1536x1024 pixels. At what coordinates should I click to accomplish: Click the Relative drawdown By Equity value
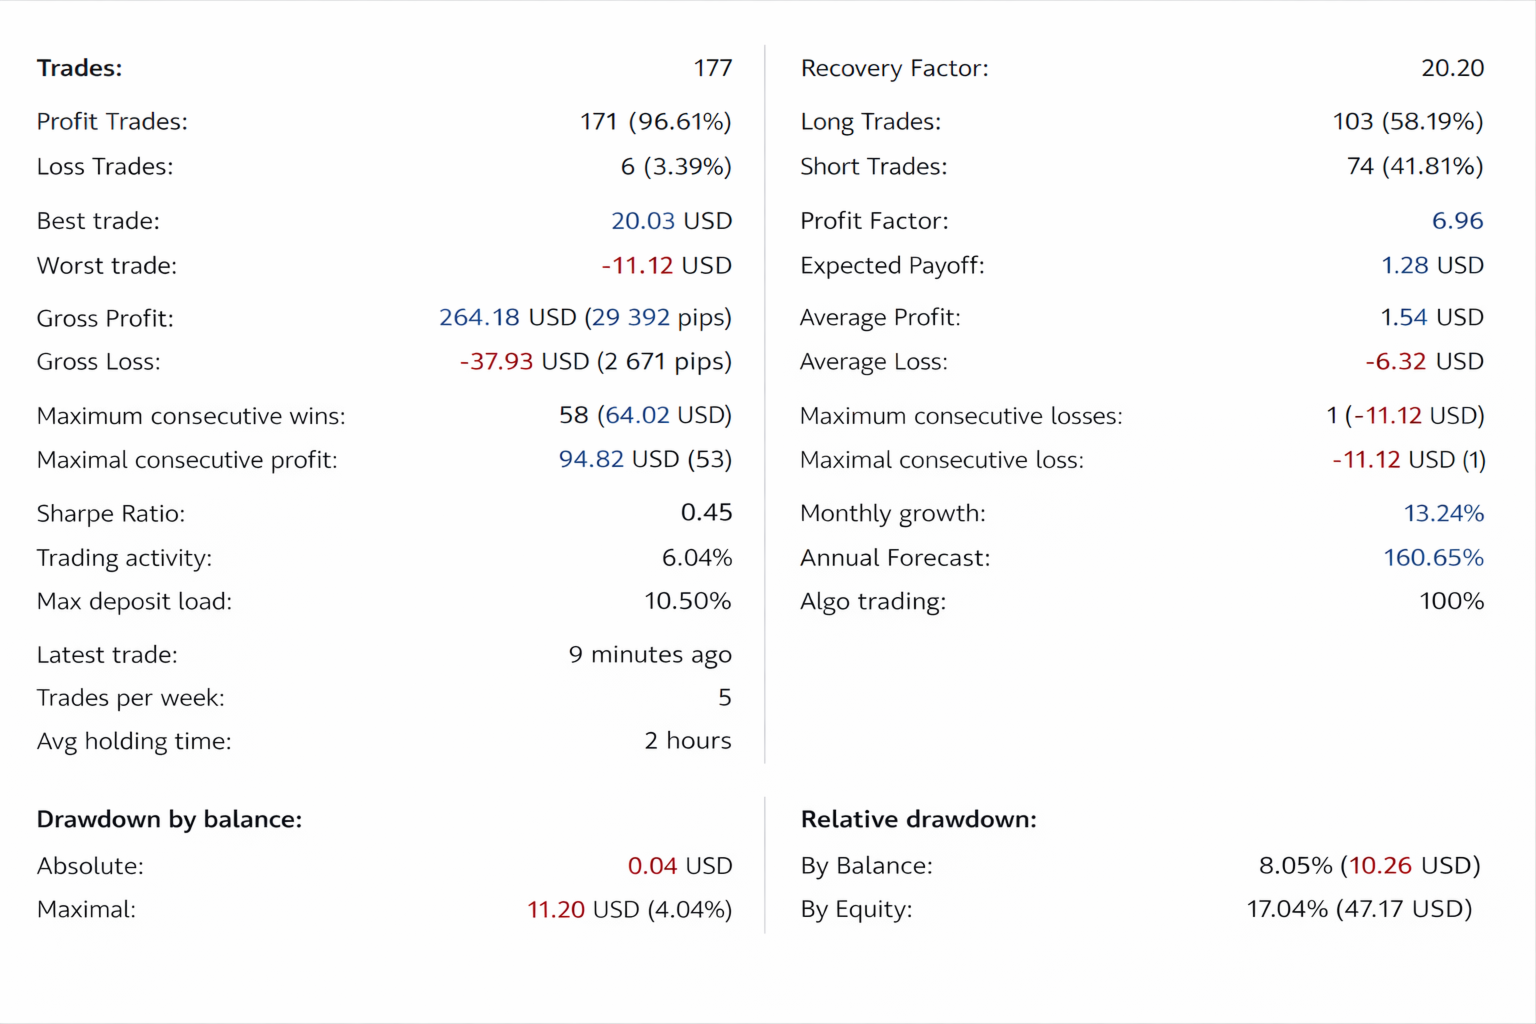tap(1359, 909)
